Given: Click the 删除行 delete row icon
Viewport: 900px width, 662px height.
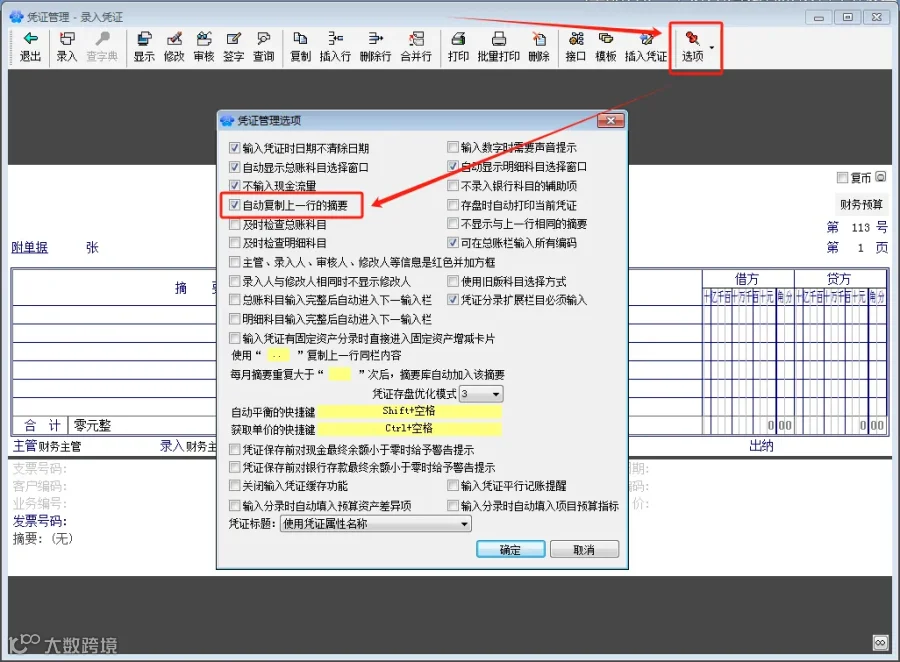Looking at the screenshot, I should pyautogui.click(x=375, y=47).
